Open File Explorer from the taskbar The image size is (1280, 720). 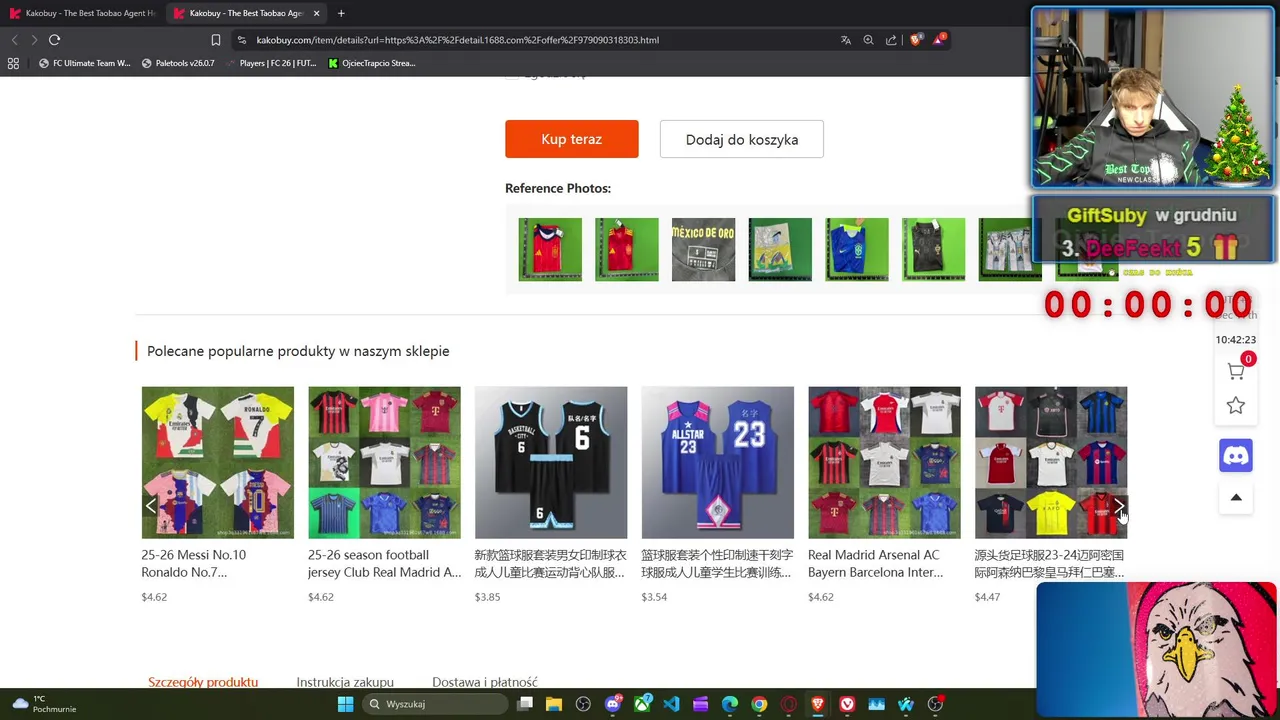point(554,704)
